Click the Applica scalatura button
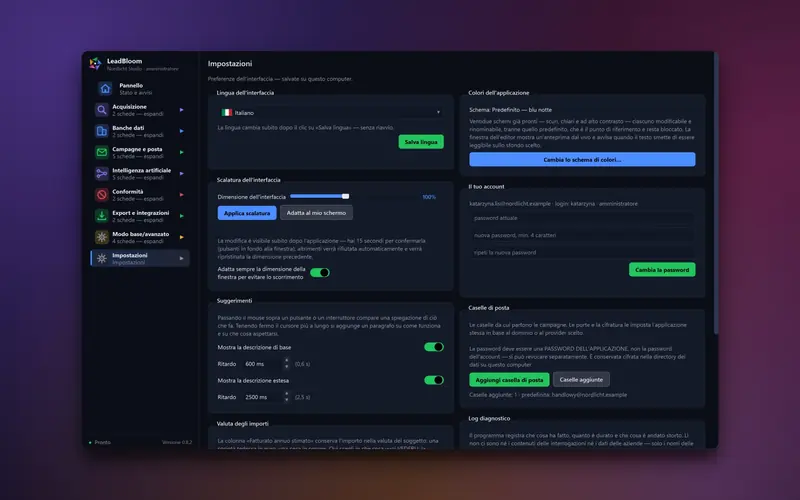The width and height of the screenshot is (800, 500). (x=247, y=213)
